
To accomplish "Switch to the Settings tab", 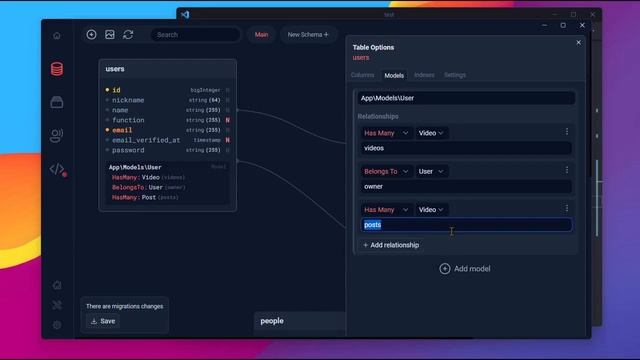I will (455, 75).
